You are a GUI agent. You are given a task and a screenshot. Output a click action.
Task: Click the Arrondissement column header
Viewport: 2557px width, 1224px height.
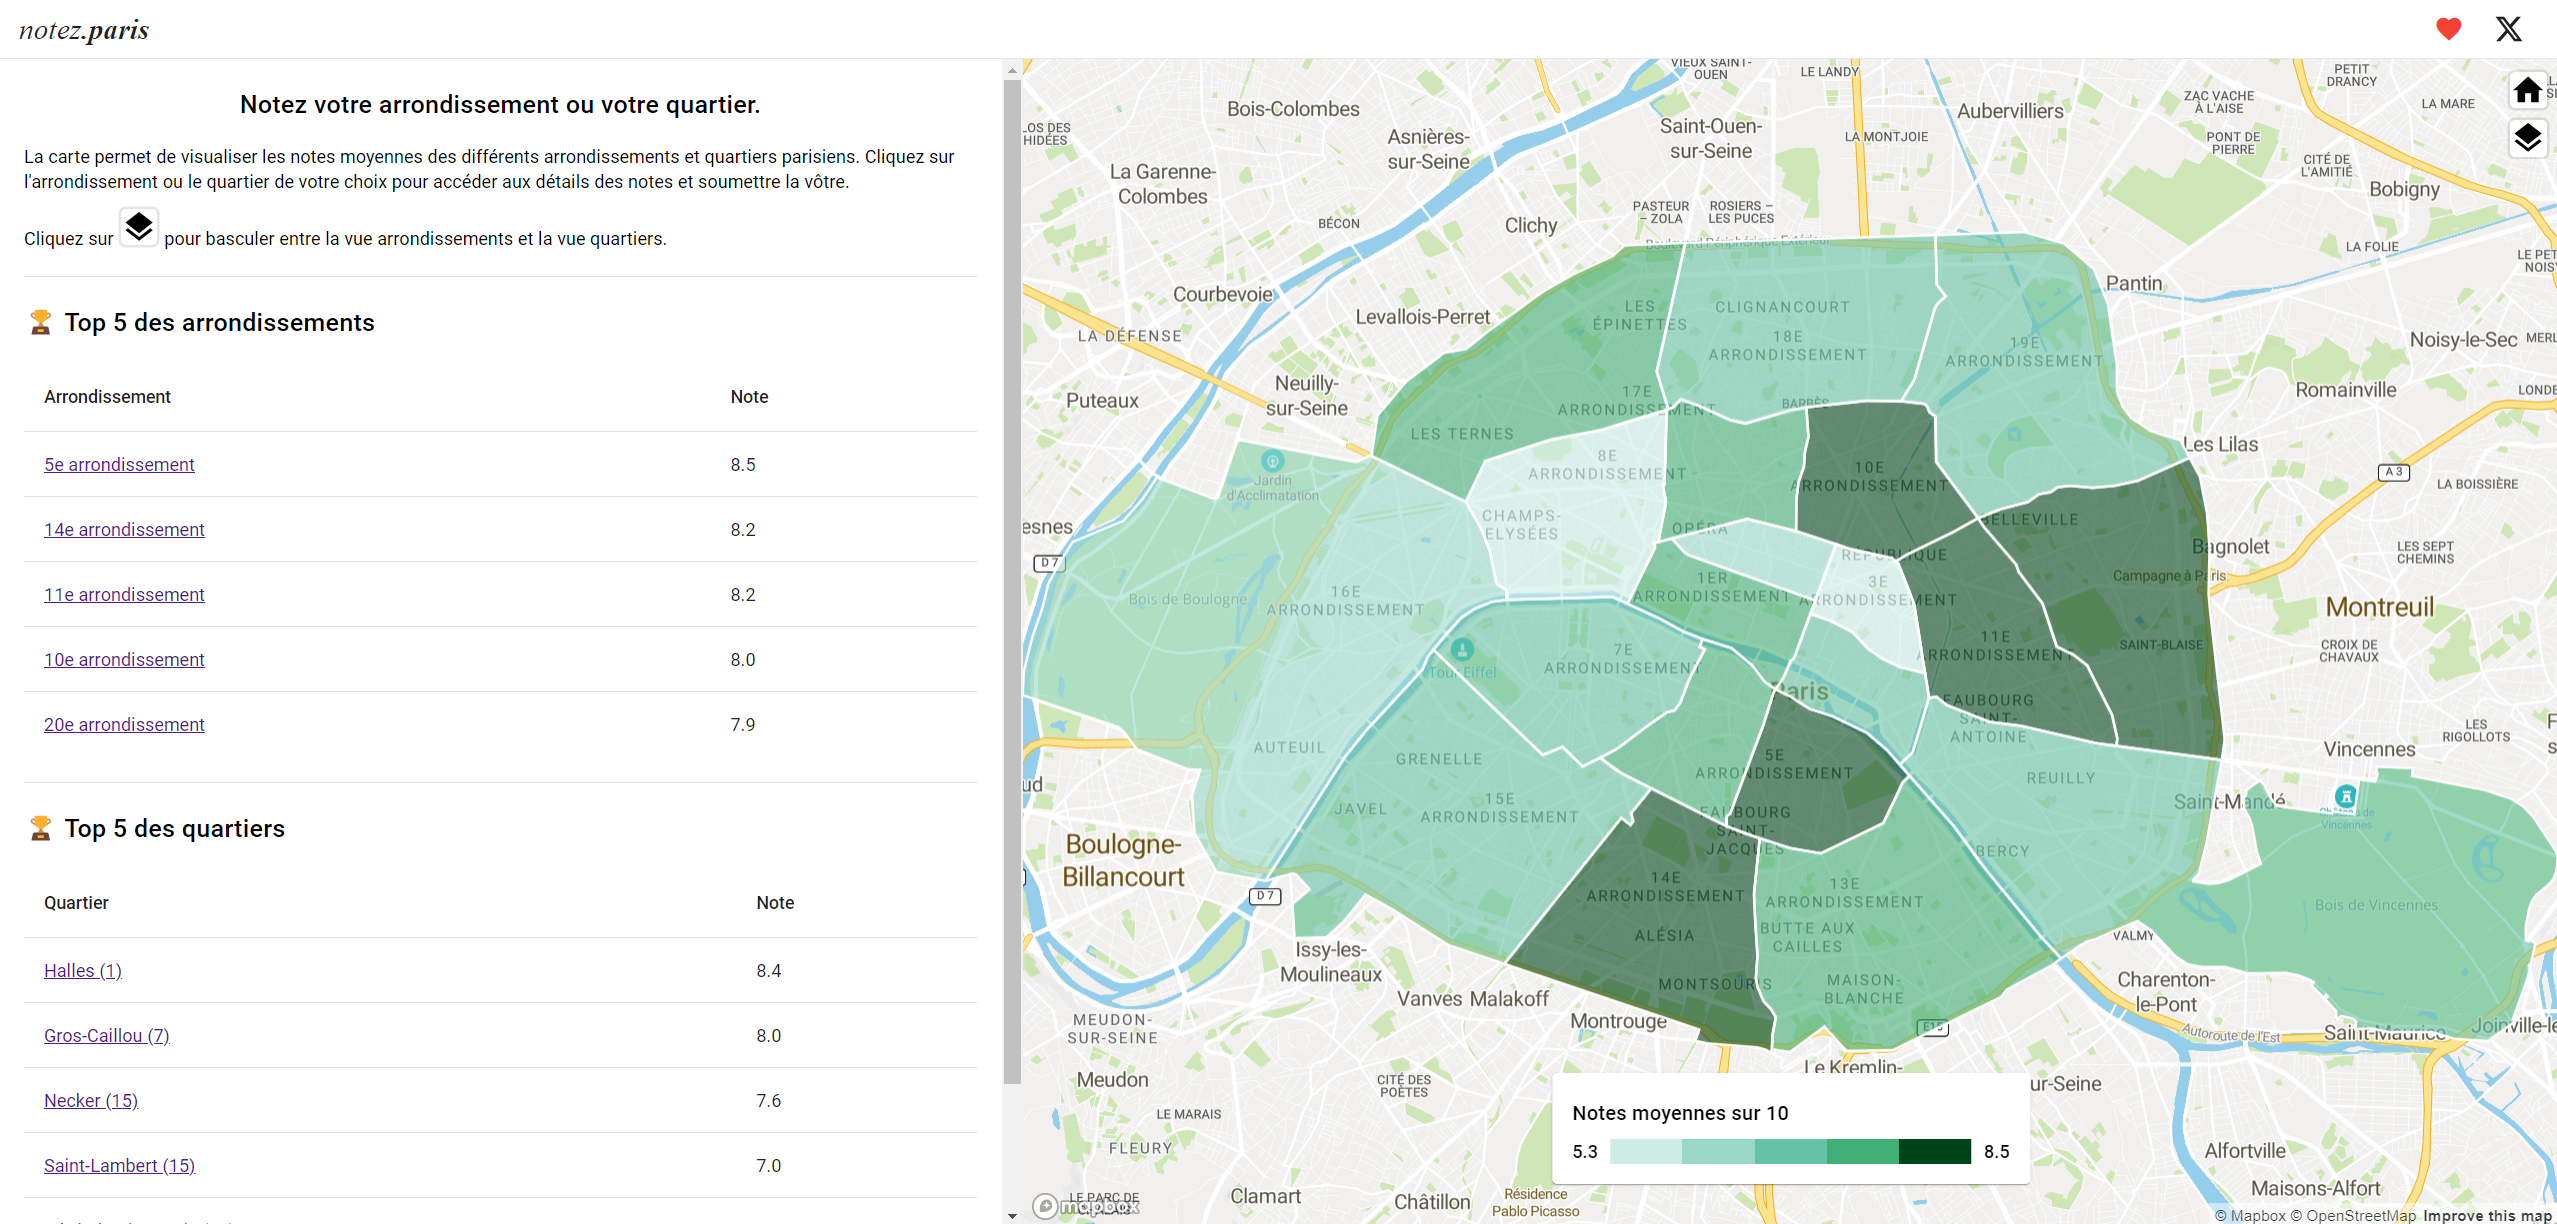(x=107, y=396)
